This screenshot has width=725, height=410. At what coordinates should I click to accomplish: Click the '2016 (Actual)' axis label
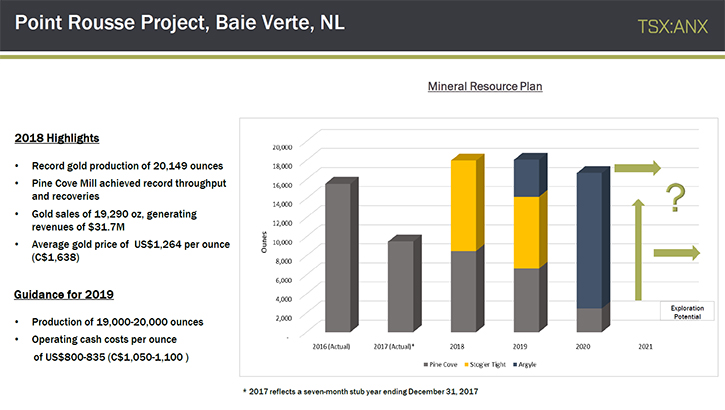click(x=331, y=346)
